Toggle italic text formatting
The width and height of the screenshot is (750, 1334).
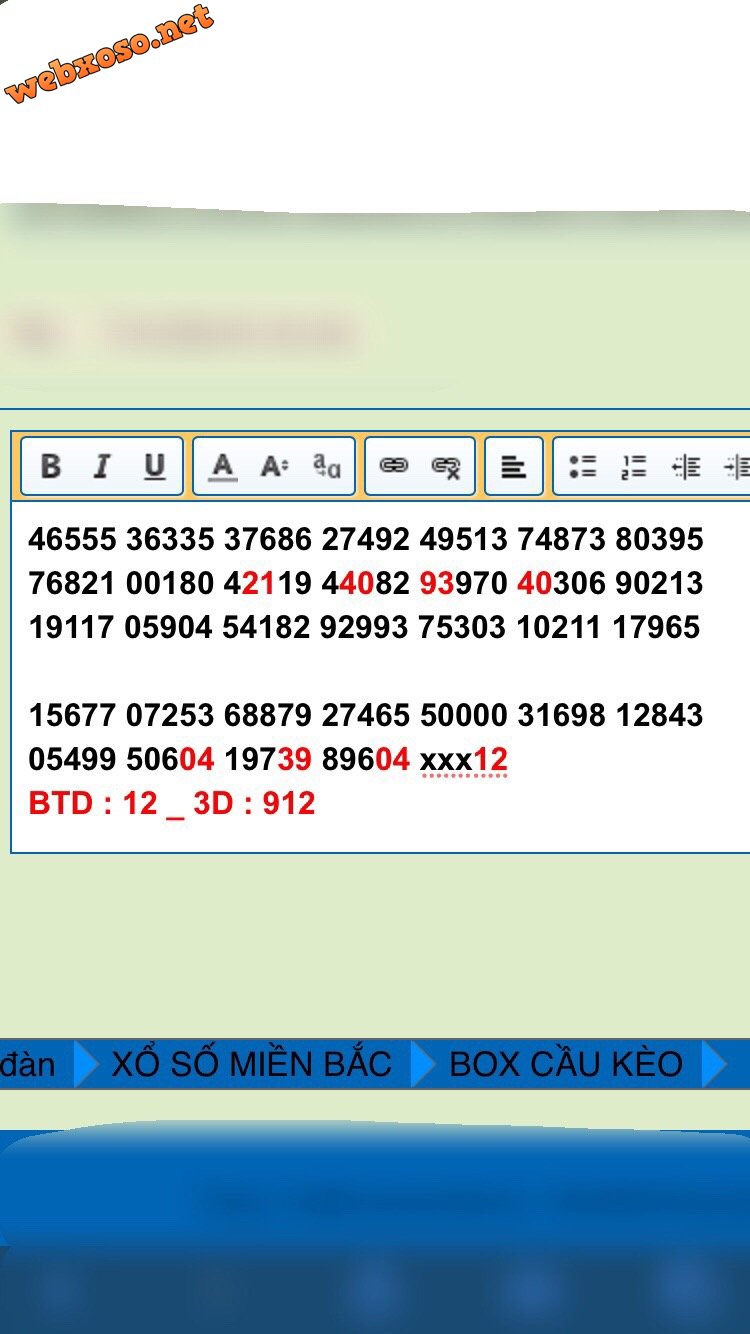coord(101,466)
